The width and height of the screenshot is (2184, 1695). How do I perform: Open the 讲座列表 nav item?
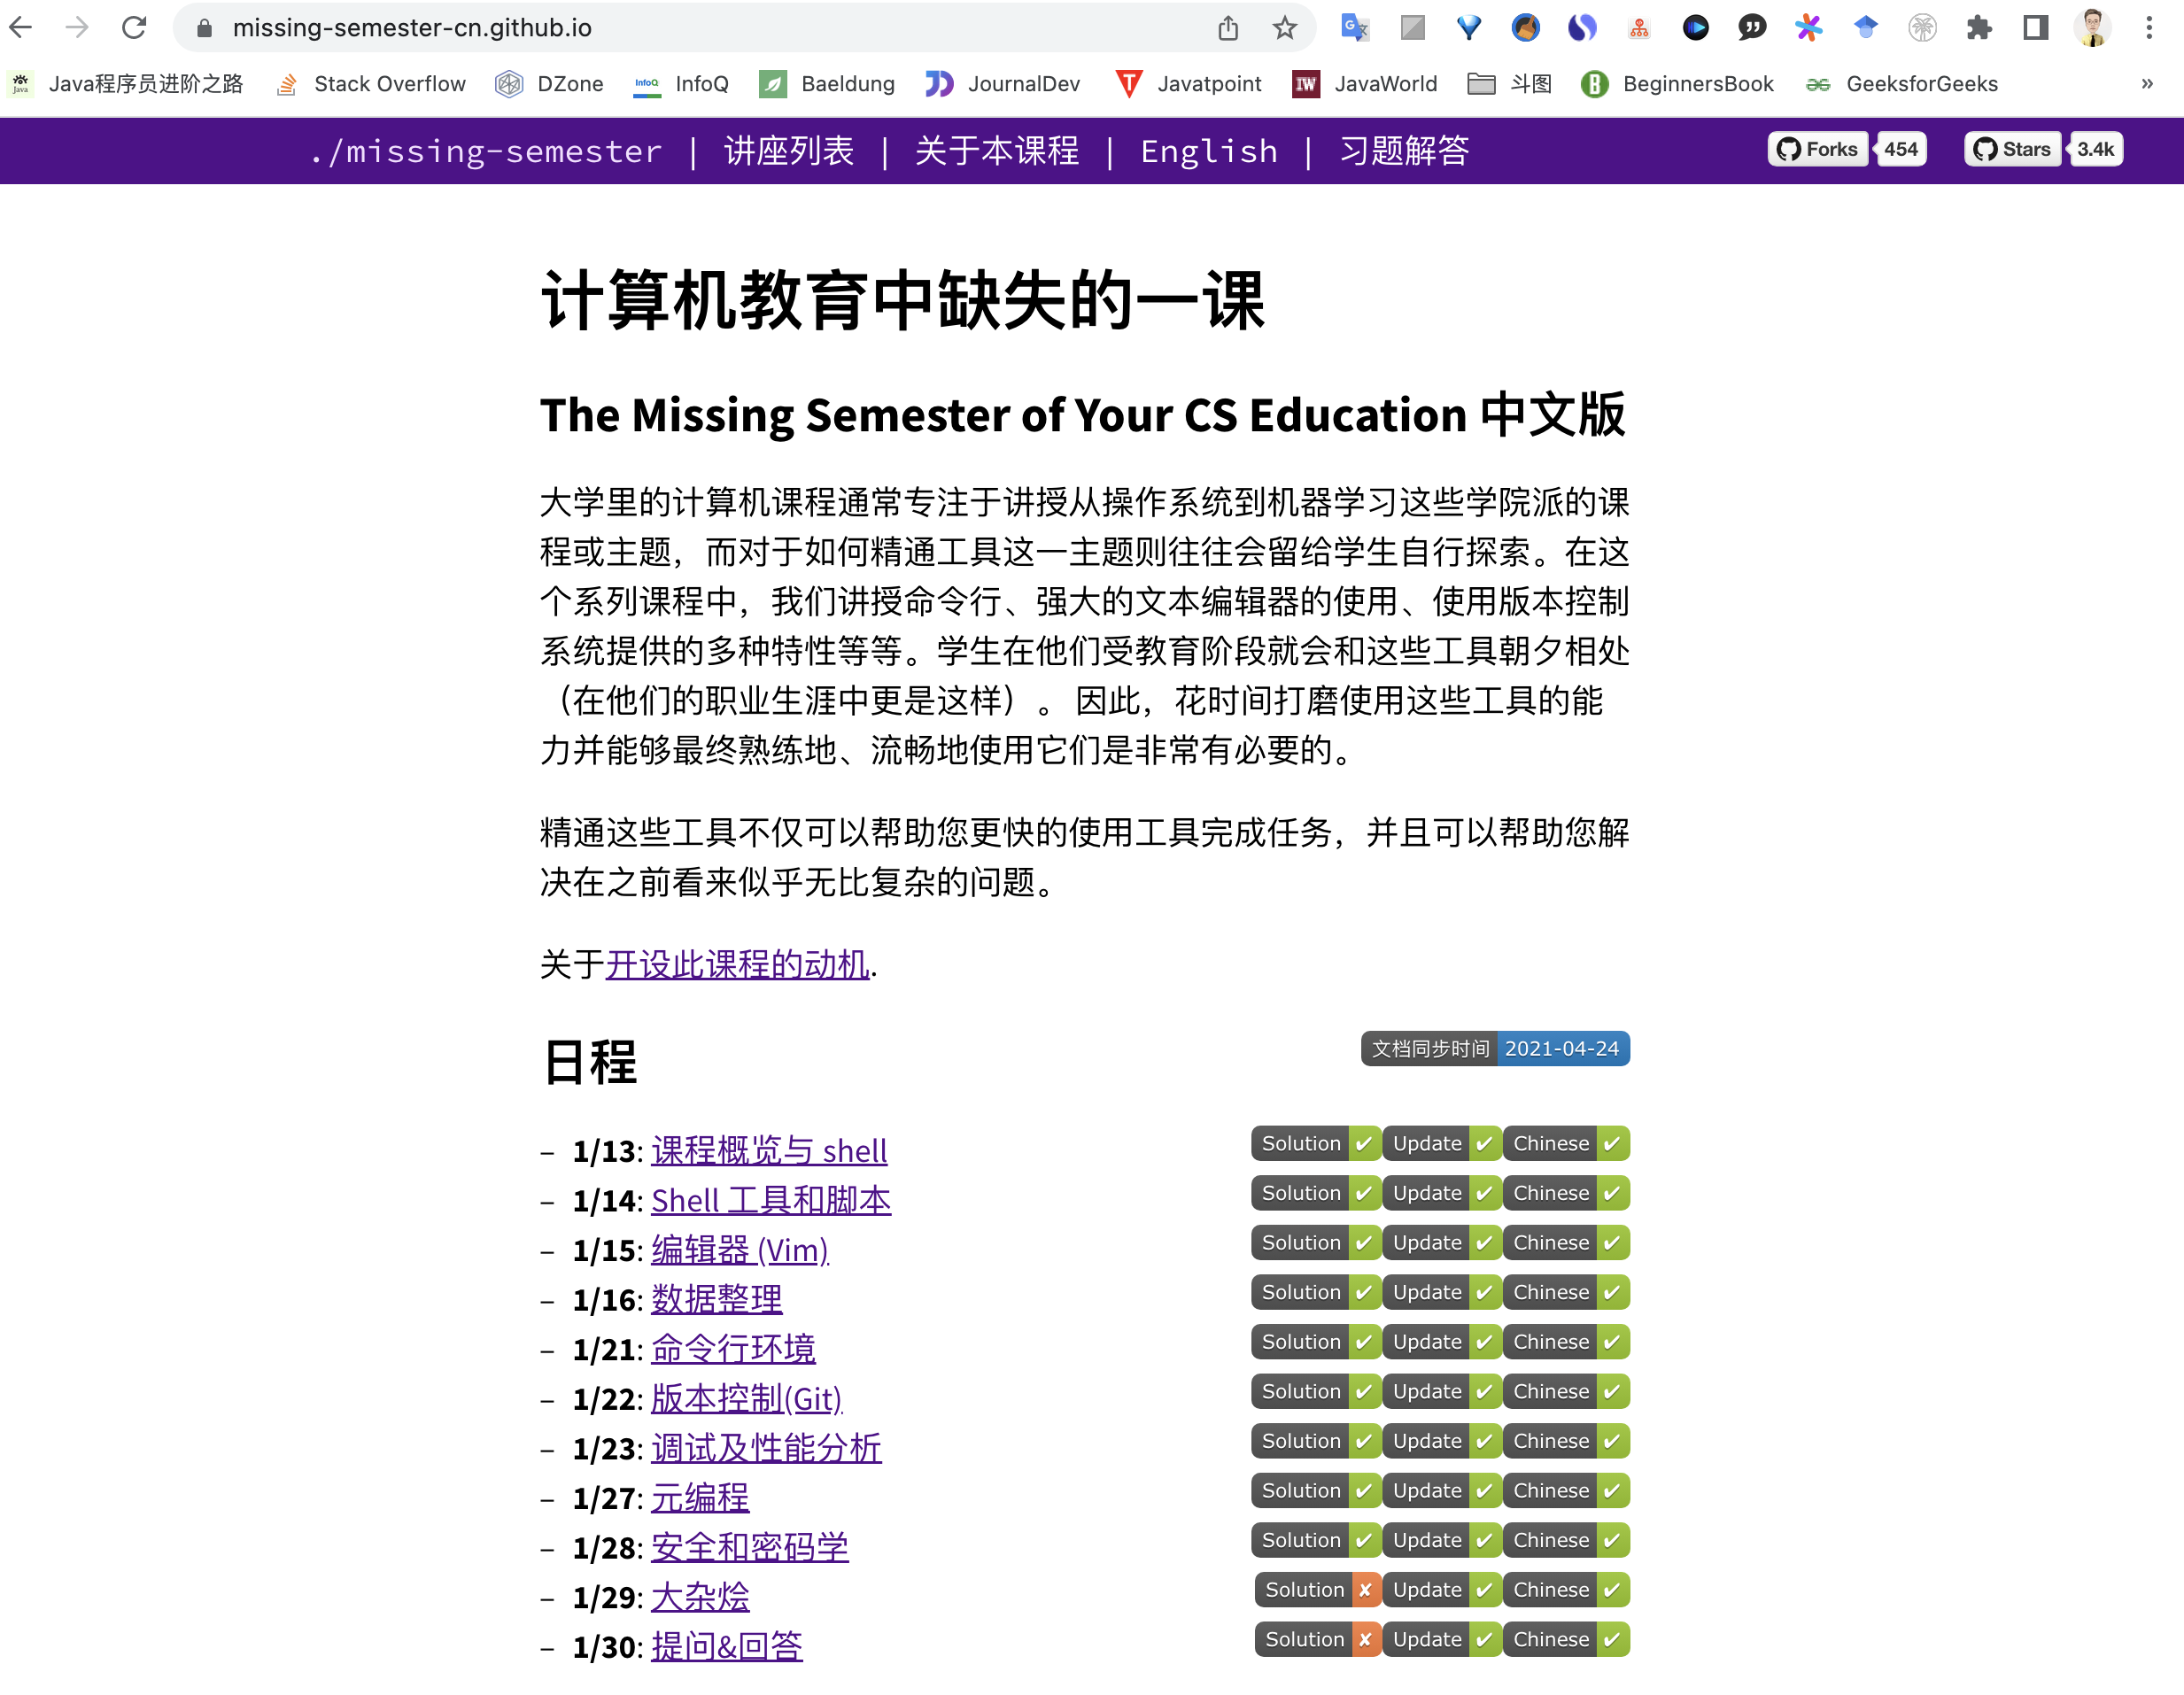tap(788, 151)
